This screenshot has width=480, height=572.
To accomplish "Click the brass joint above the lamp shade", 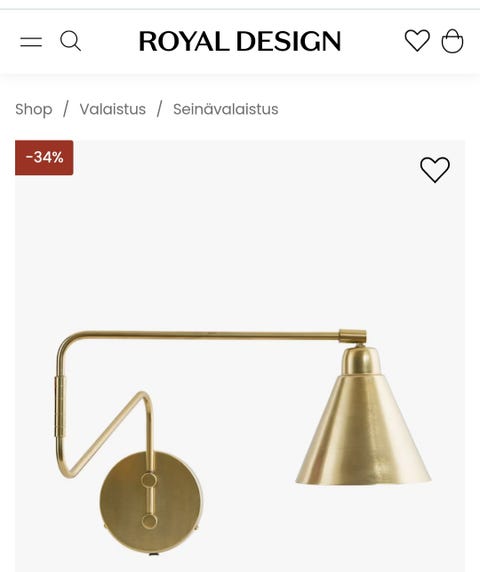I will pyautogui.click(x=352, y=336).
